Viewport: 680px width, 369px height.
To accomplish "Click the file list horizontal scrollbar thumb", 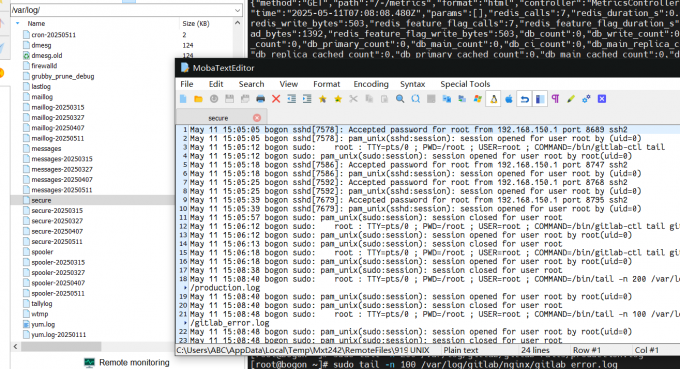I will pyautogui.click(x=61, y=346).
